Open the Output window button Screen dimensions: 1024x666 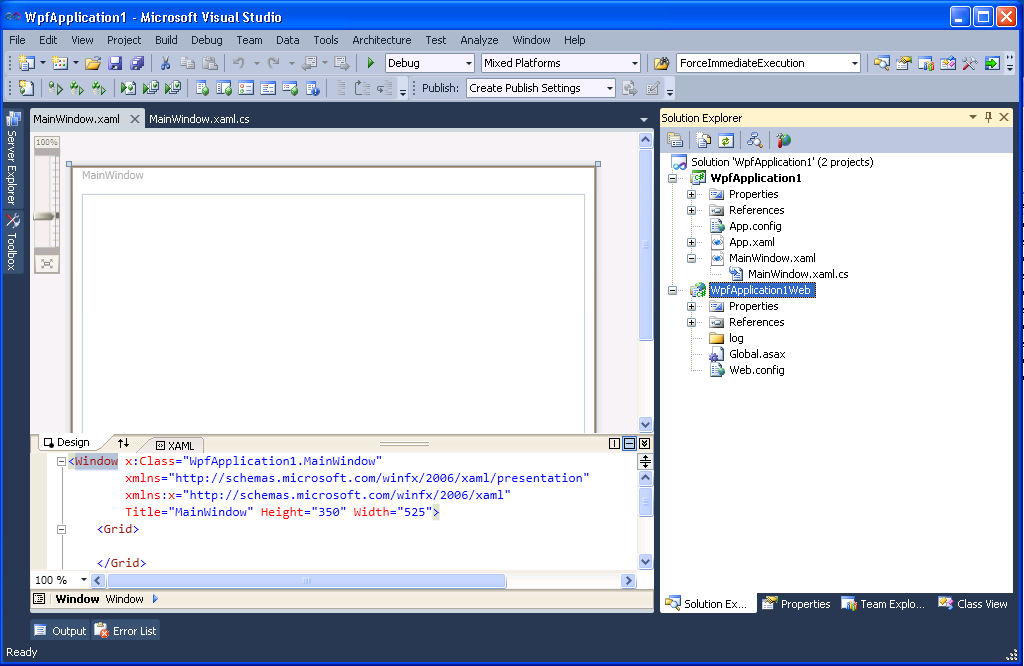tap(60, 631)
